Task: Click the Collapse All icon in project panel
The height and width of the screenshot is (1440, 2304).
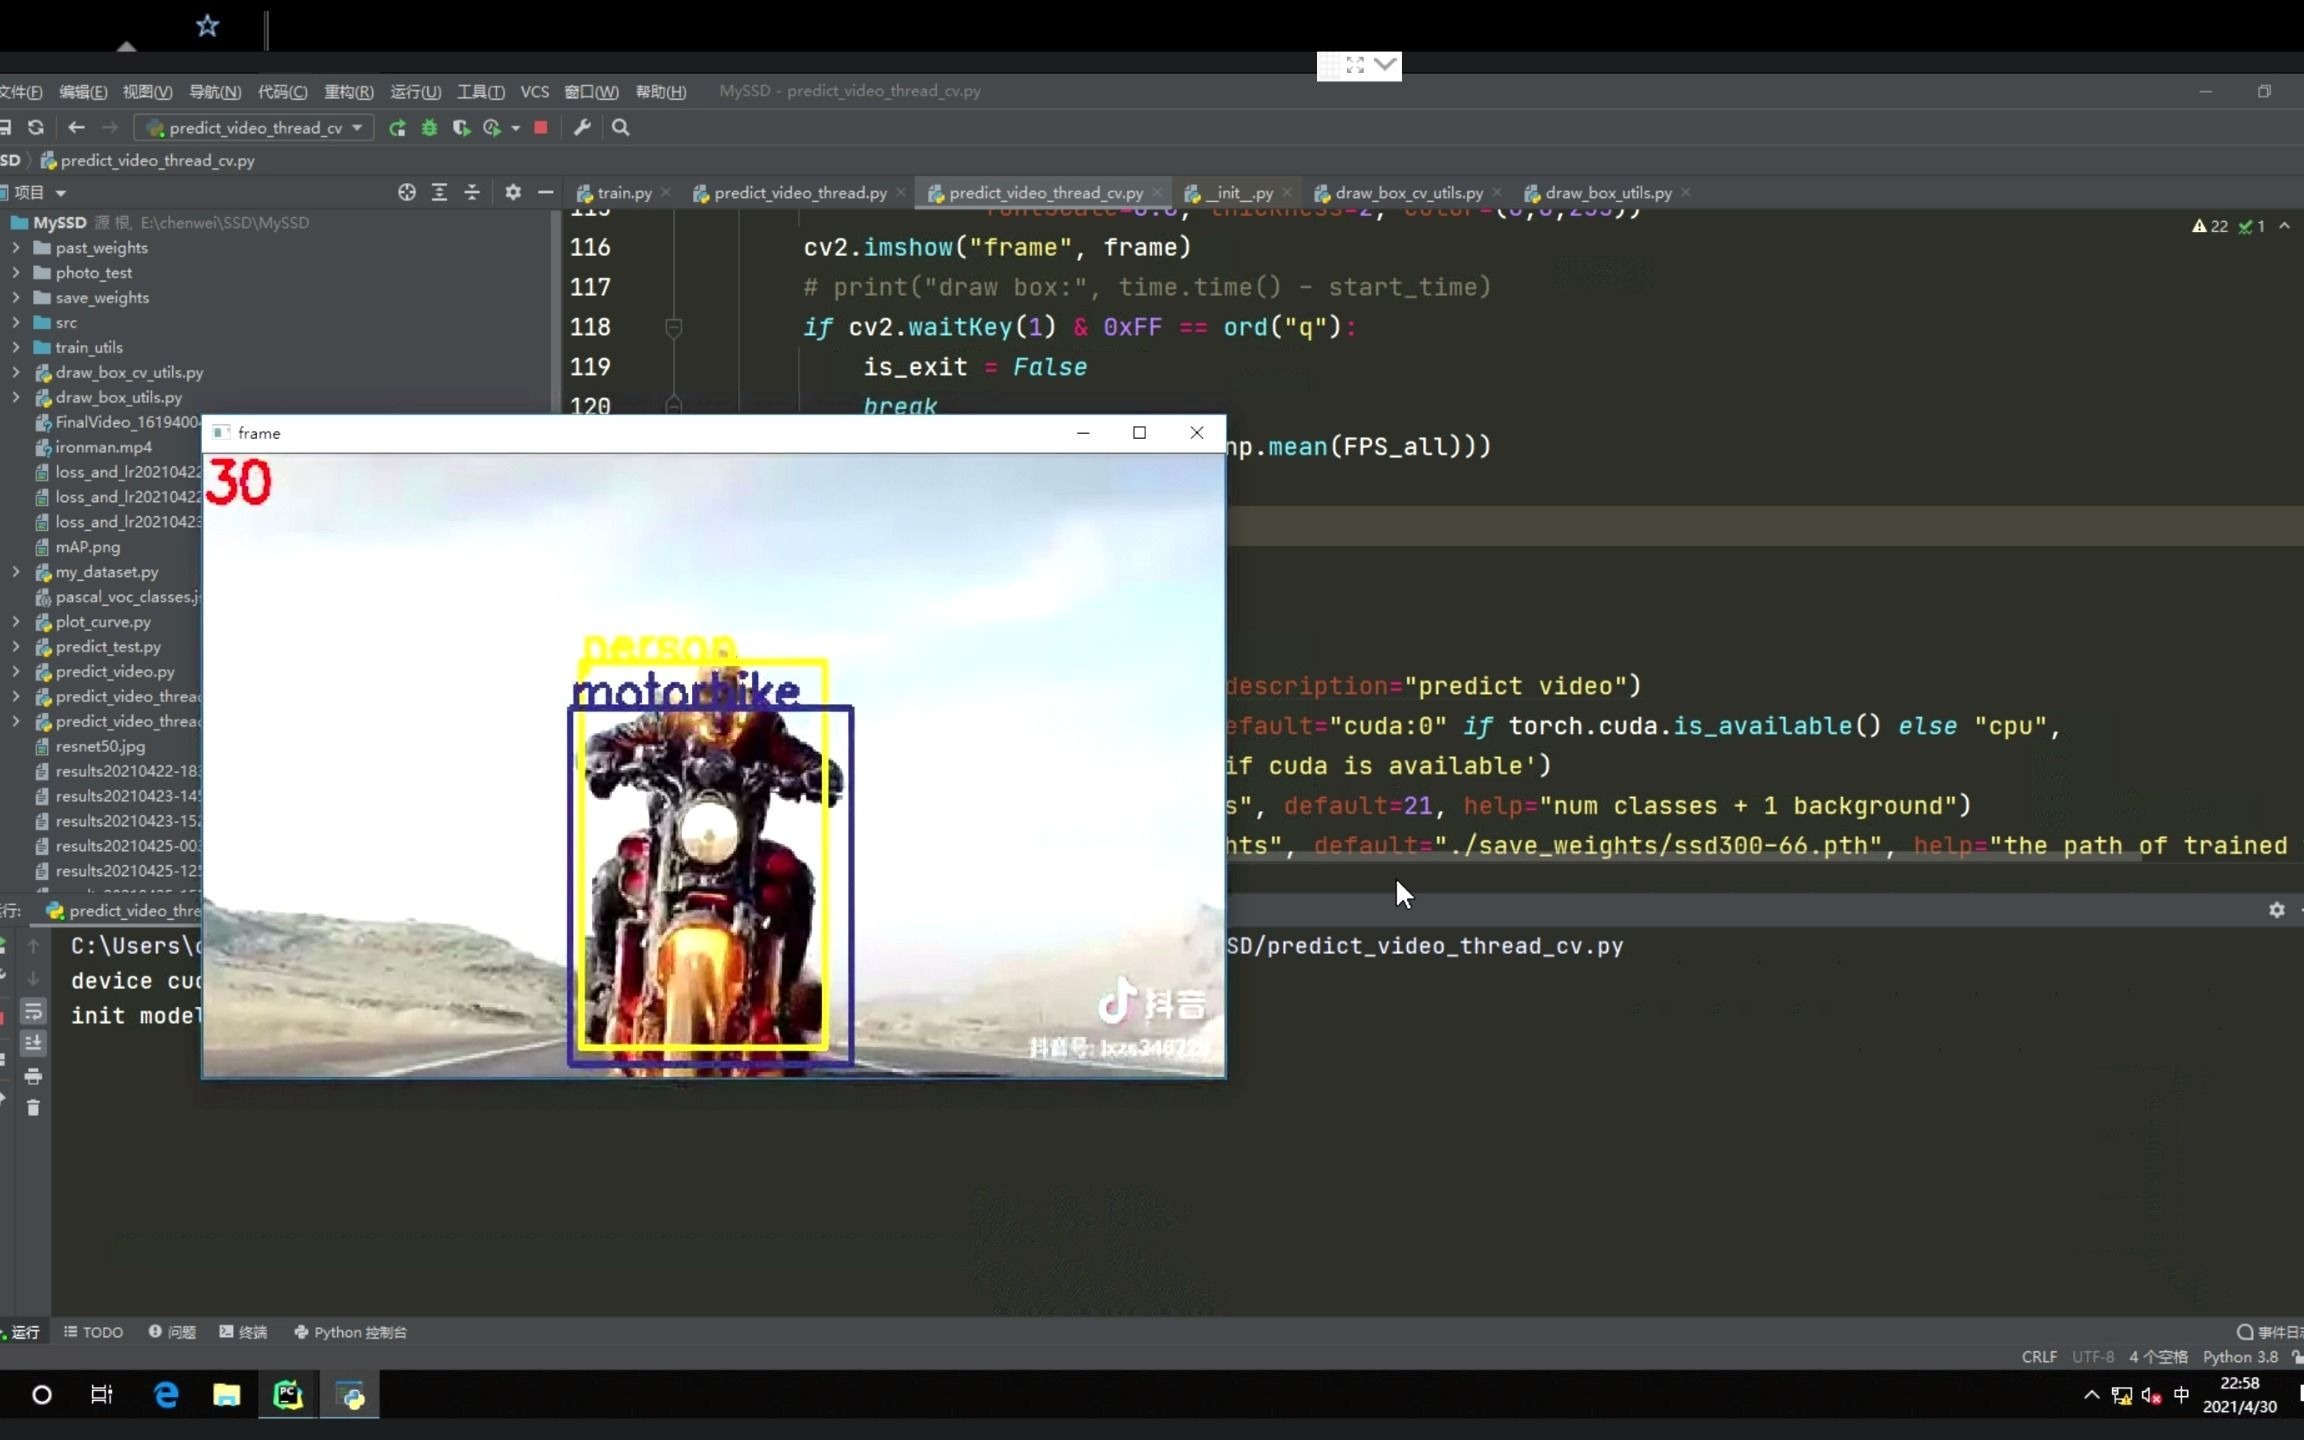Action: pyautogui.click(x=472, y=192)
